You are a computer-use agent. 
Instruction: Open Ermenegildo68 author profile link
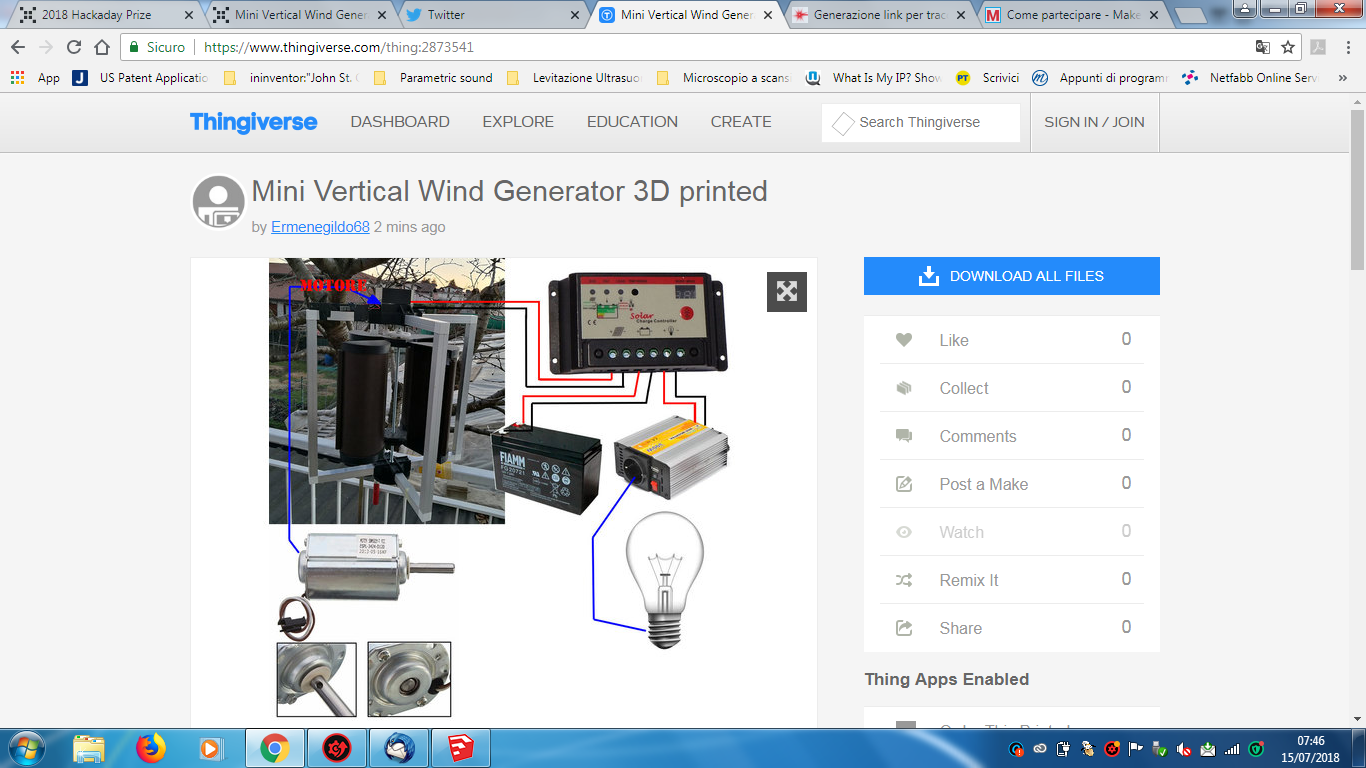pyautogui.click(x=320, y=227)
